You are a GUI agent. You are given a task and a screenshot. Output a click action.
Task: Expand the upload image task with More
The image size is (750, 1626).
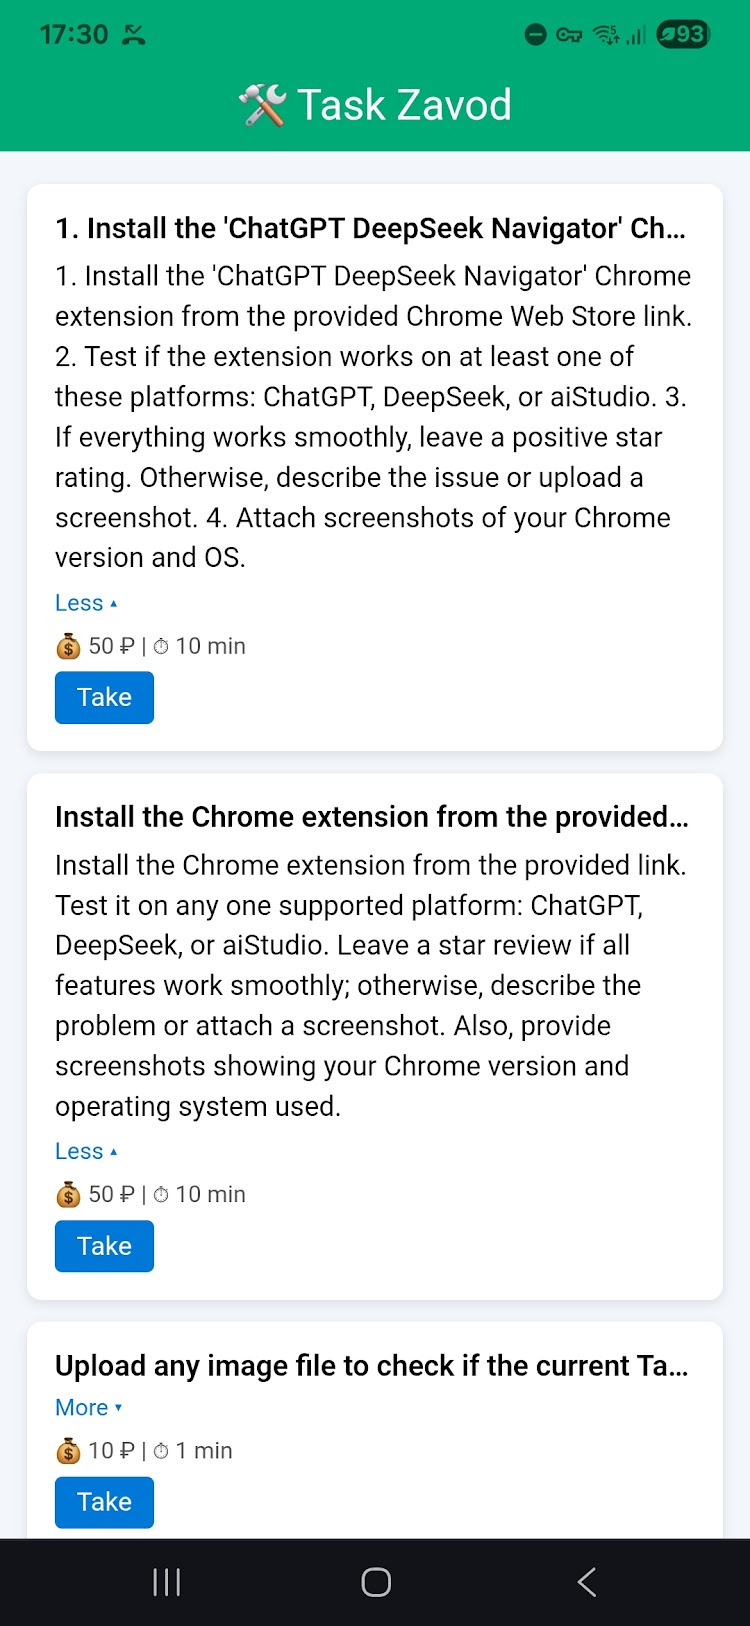point(89,1407)
